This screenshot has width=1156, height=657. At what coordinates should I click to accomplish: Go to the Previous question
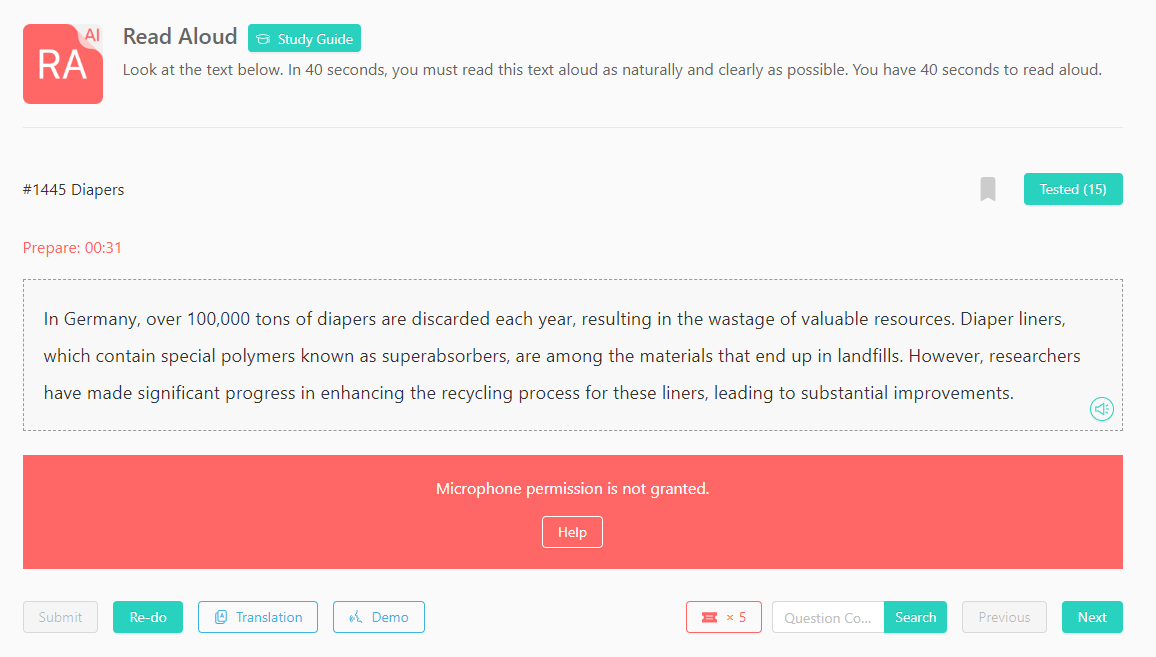tap(1004, 617)
